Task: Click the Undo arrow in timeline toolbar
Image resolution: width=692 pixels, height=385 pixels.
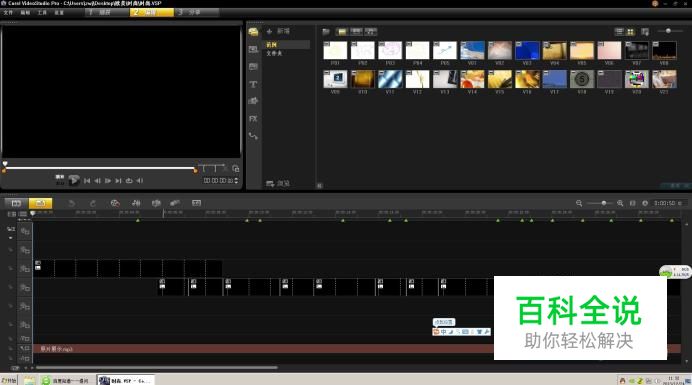Action: tap(71, 203)
